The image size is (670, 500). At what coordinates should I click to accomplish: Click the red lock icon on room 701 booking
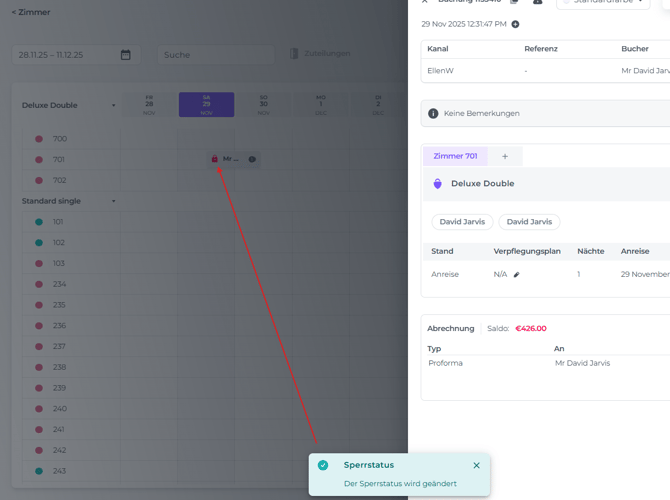click(215, 159)
